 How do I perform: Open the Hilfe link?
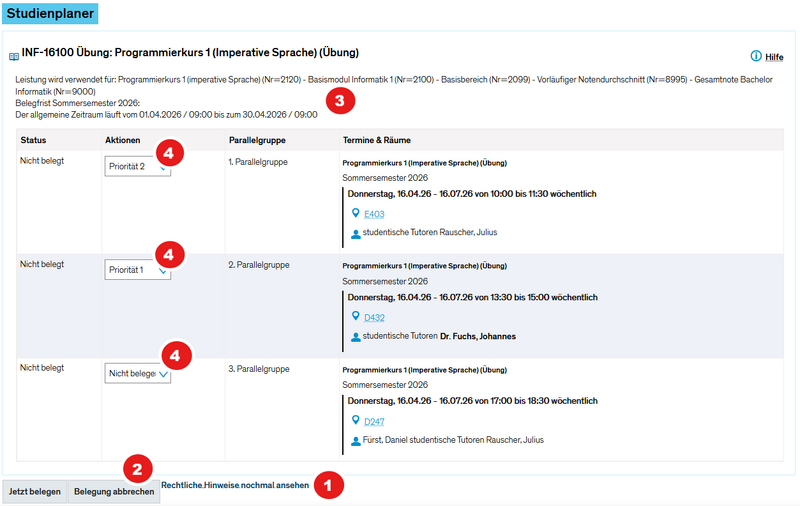click(774, 57)
